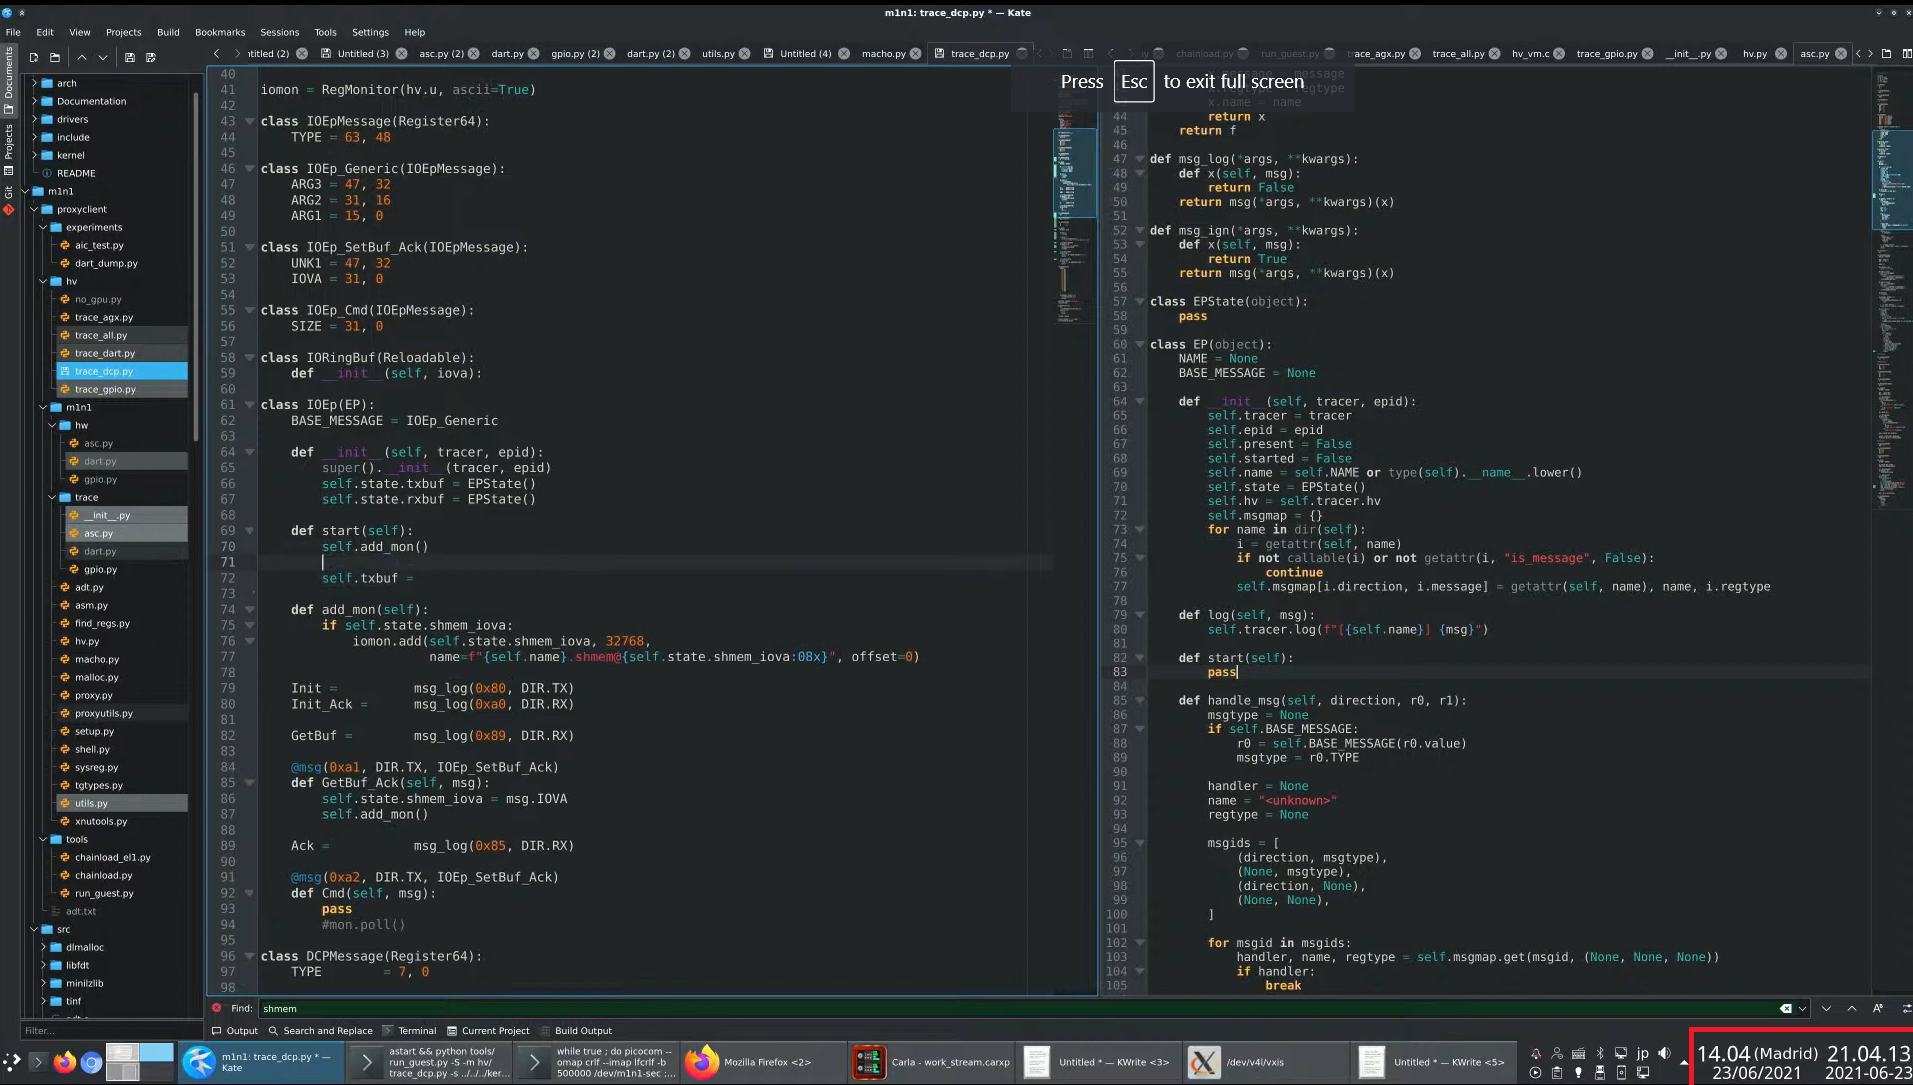Click the clipboard tray icon
Screen dimensions: 1913x1085
[1557, 1072]
